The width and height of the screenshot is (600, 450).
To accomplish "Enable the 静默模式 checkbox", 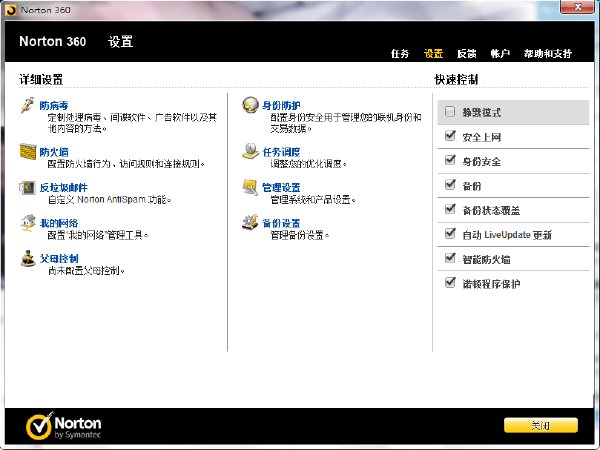I will click(x=450, y=111).
